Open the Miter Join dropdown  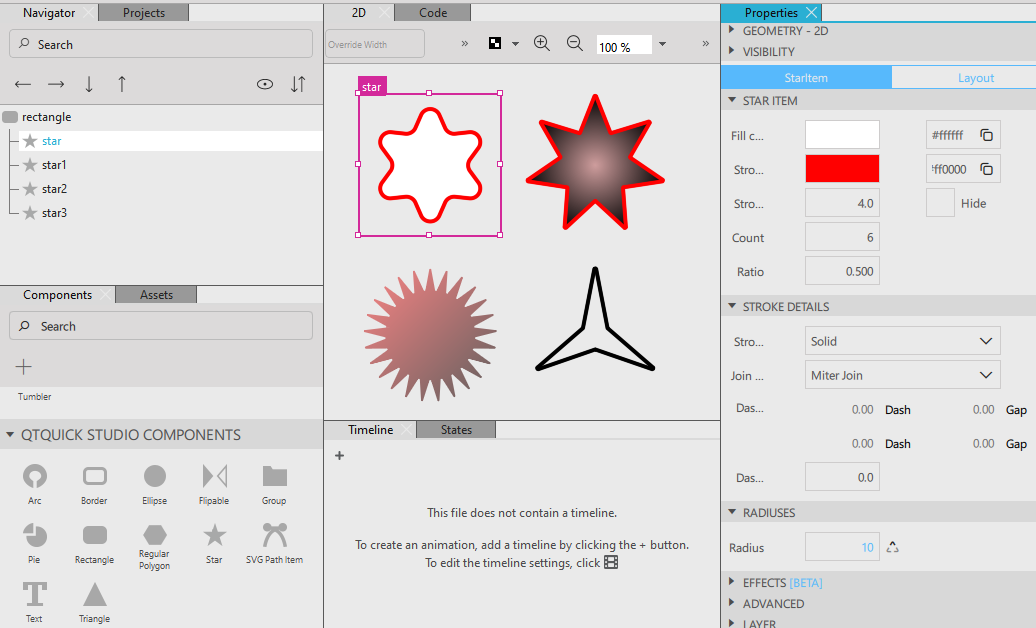902,375
